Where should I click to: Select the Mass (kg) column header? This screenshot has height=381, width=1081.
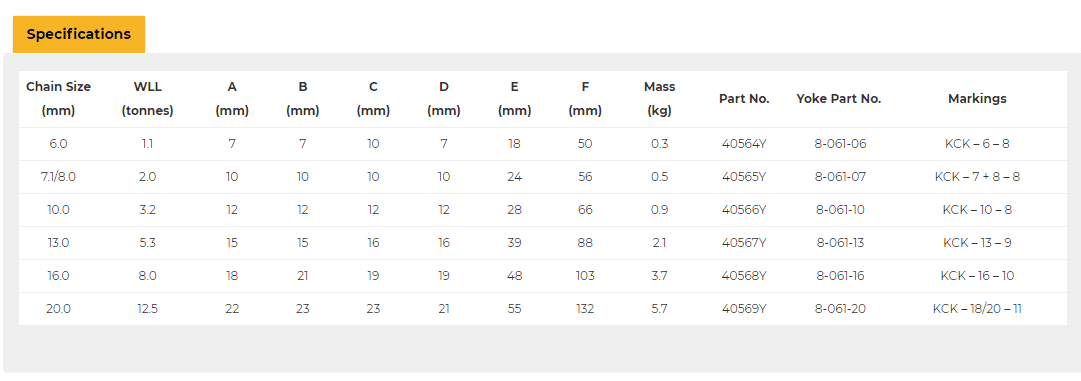(x=660, y=99)
